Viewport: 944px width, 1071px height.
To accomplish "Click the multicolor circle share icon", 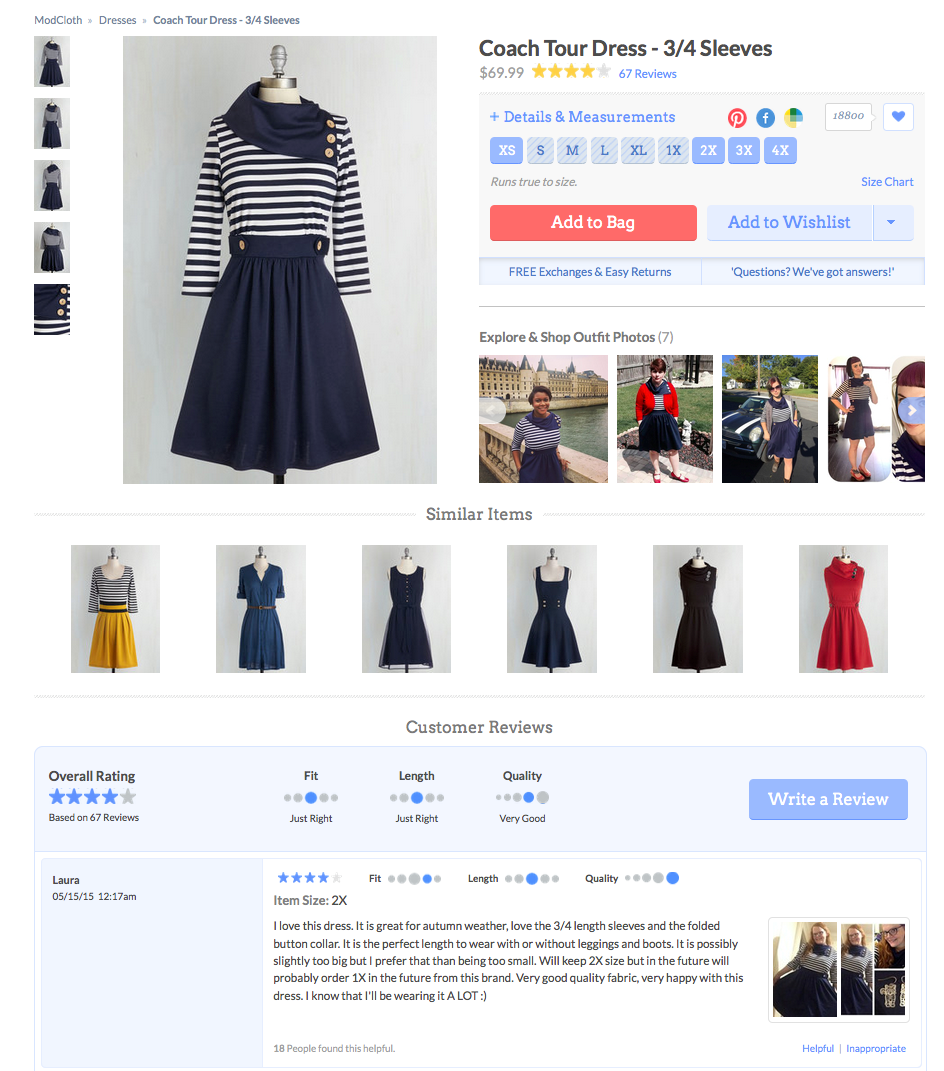I will (793, 117).
